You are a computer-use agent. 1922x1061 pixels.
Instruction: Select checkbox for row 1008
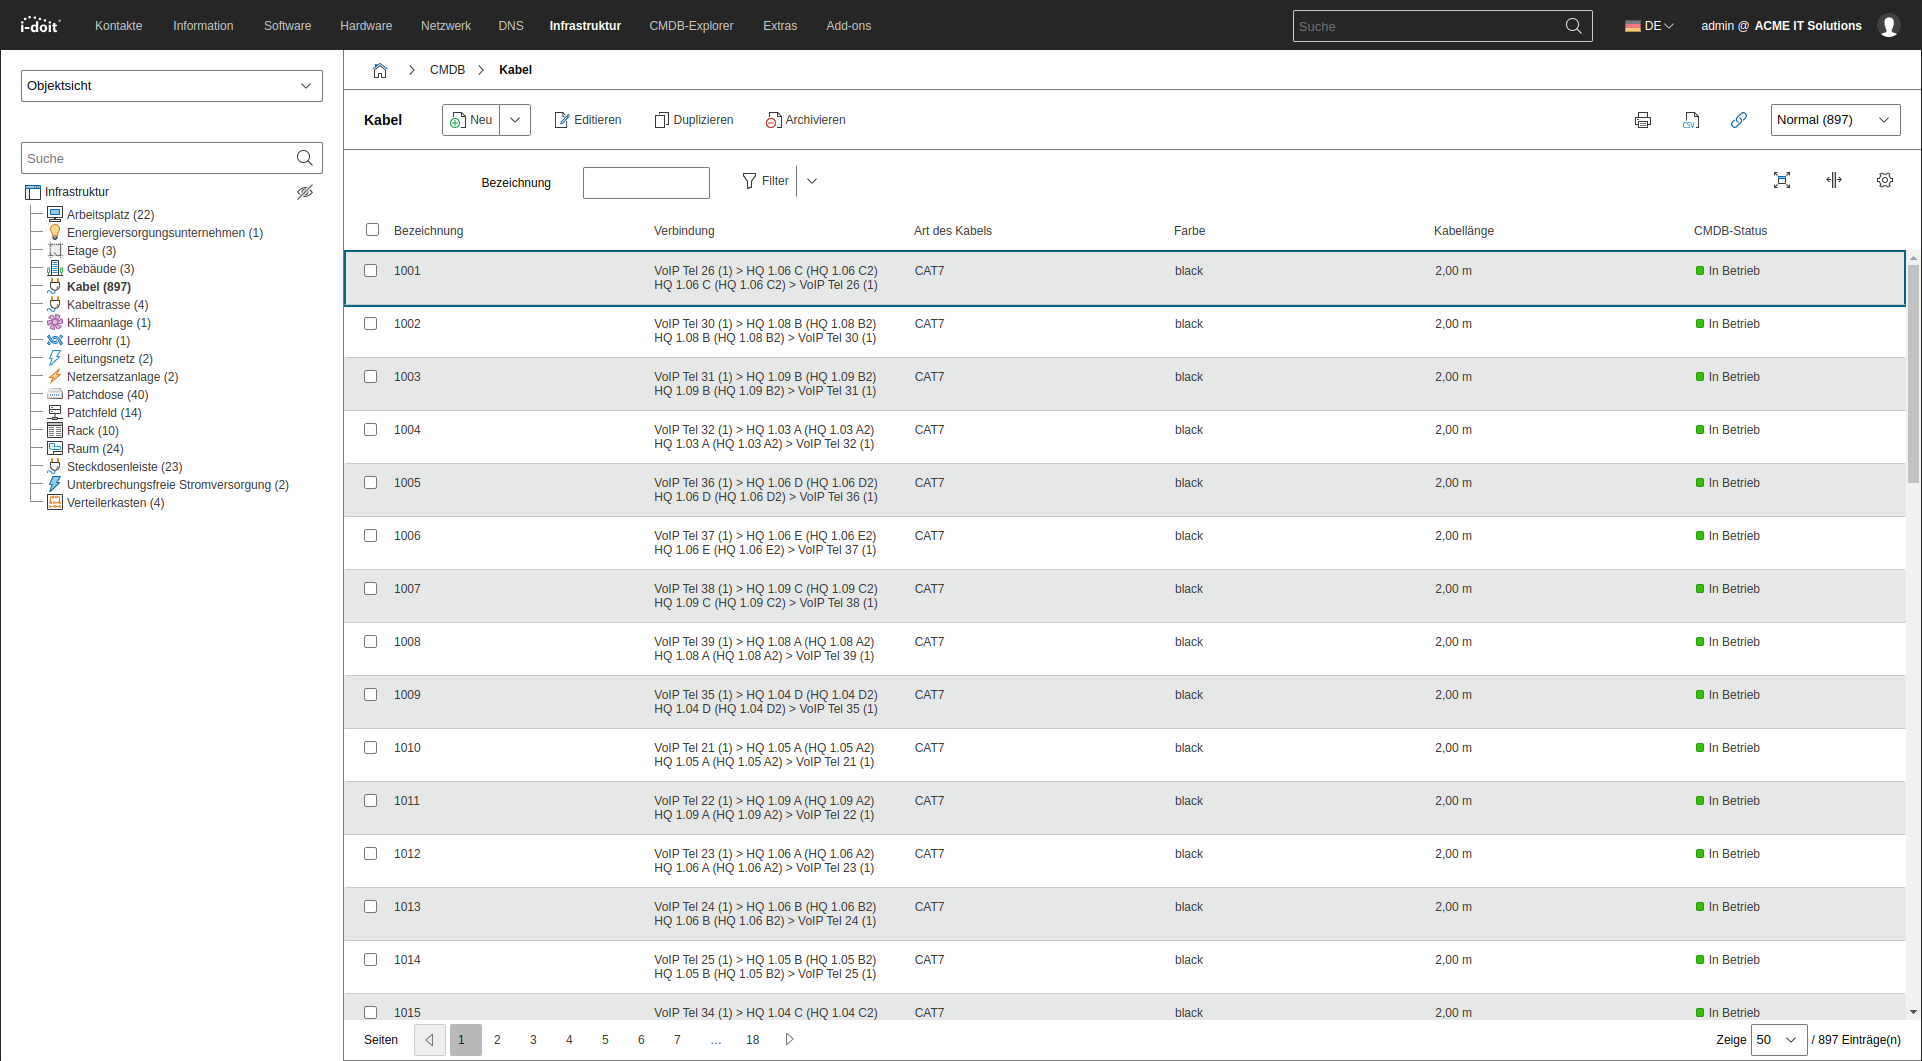[371, 642]
